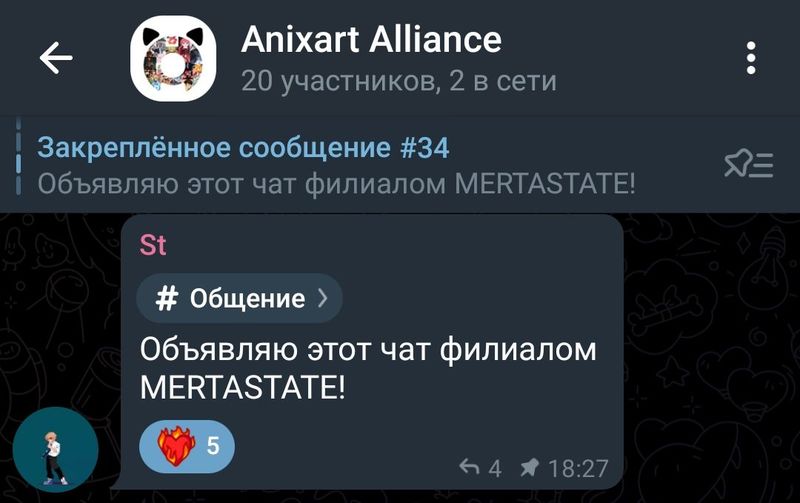Open St's profile avatar
The height and width of the screenshot is (503, 800).
point(56,450)
